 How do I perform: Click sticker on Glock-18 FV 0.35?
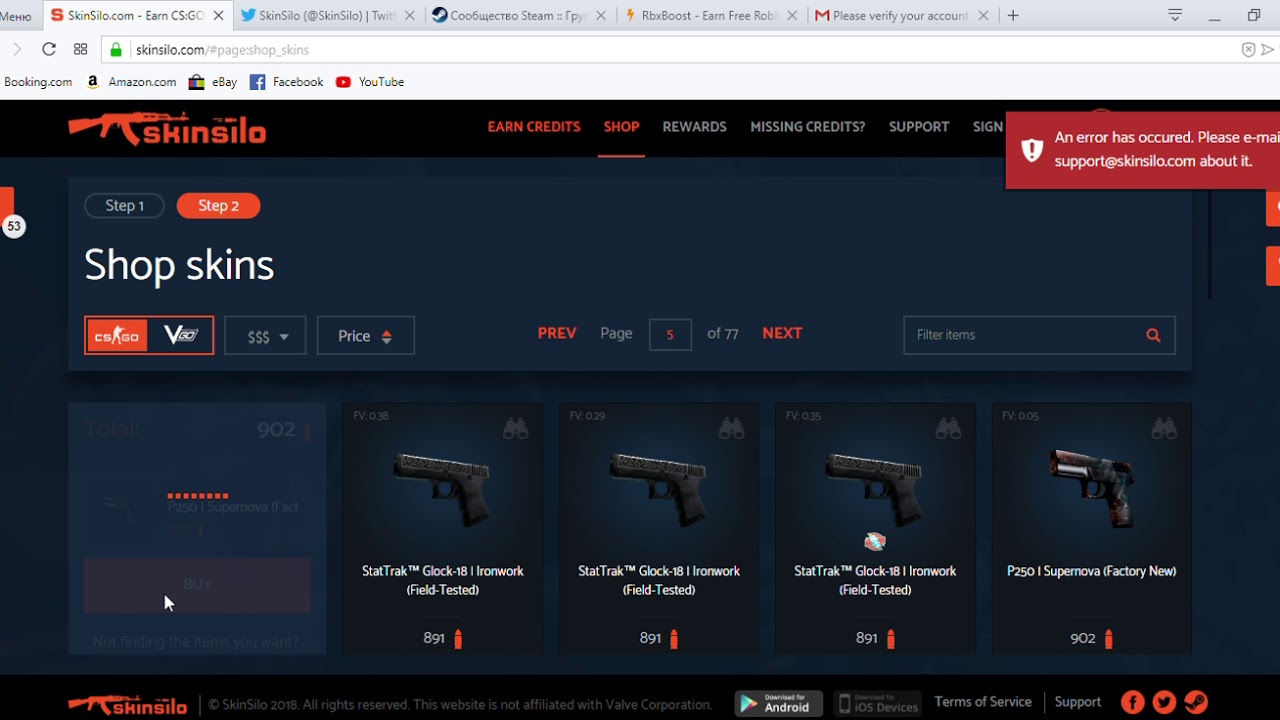coord(875,541)
